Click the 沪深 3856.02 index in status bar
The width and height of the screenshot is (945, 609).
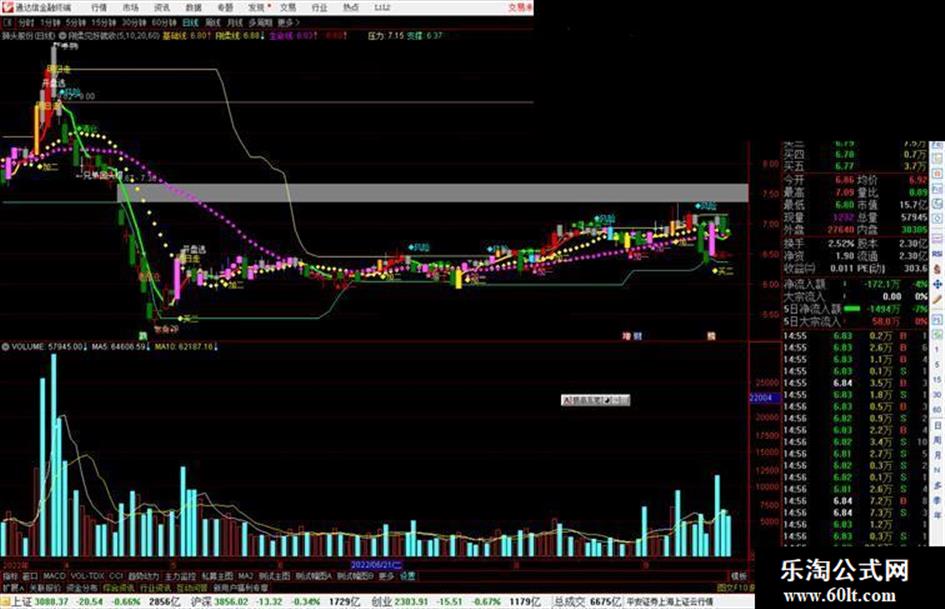point(219,601)
